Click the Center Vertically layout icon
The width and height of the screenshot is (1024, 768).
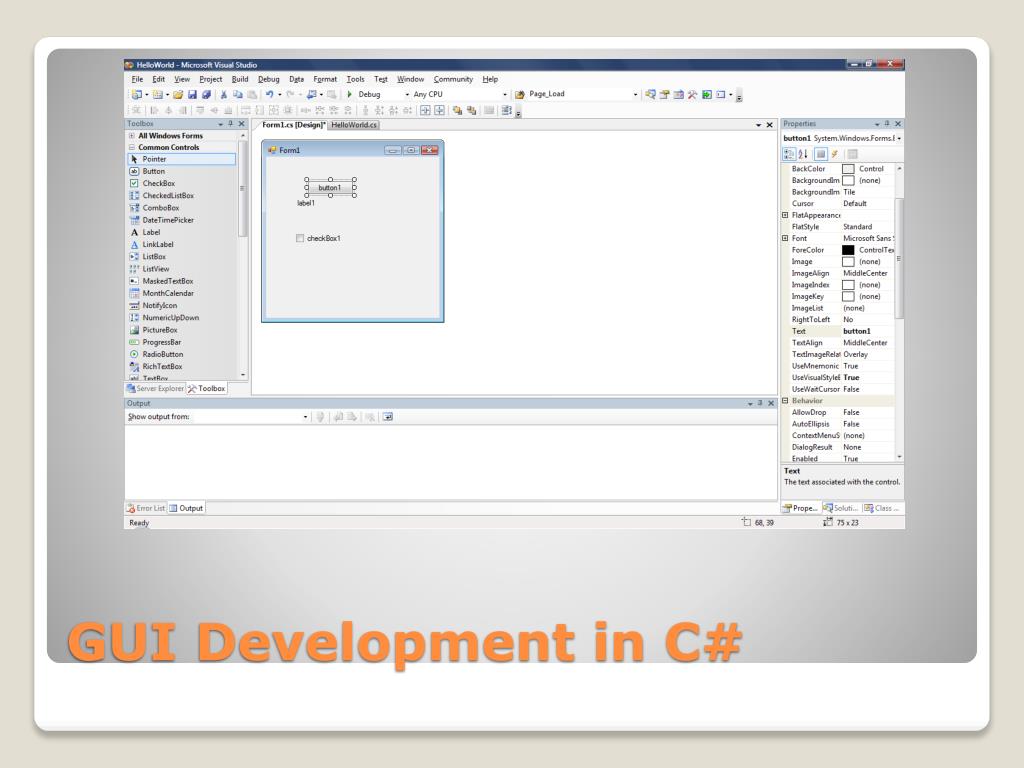tap(440, 110)
